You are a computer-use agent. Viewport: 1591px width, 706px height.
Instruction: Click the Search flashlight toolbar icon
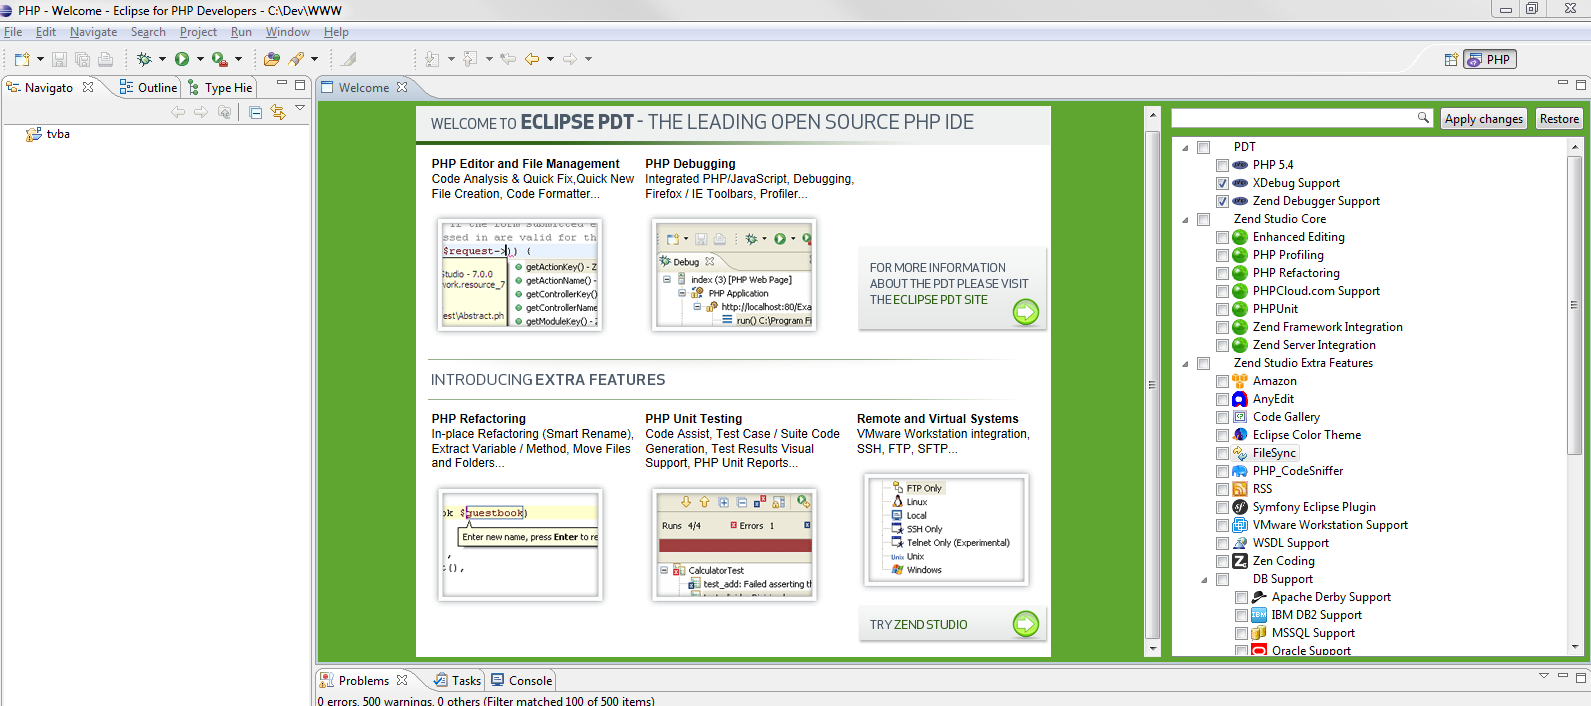pos(297,59)
